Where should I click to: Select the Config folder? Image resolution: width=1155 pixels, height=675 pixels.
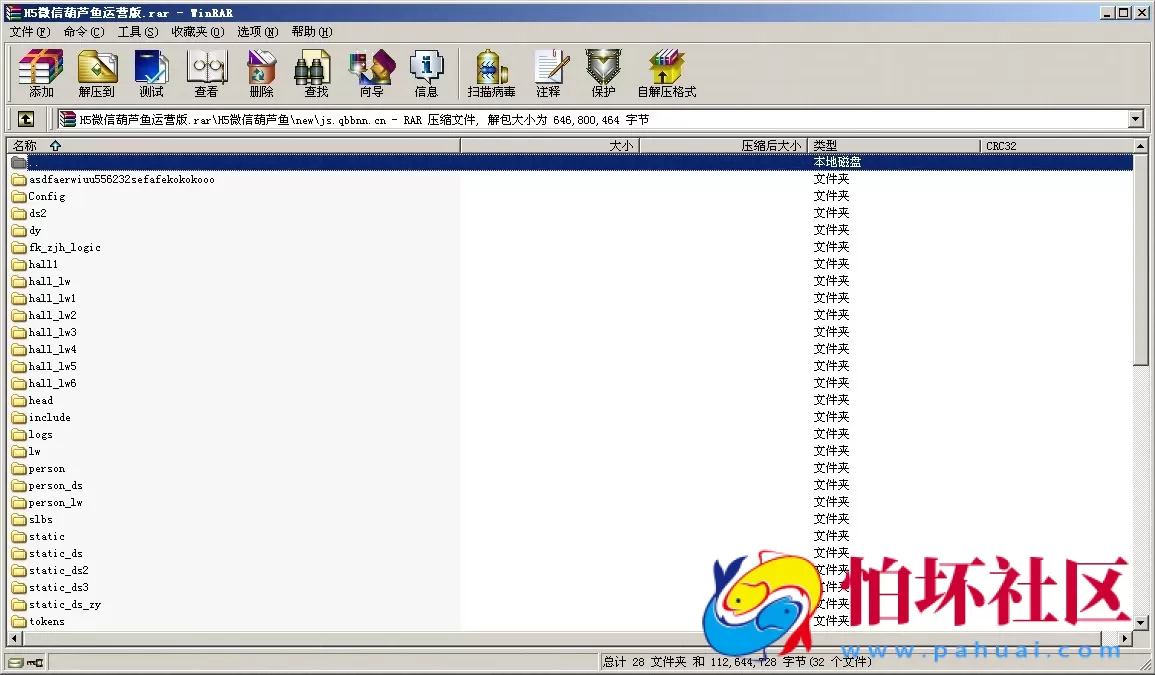coord(46,197)
